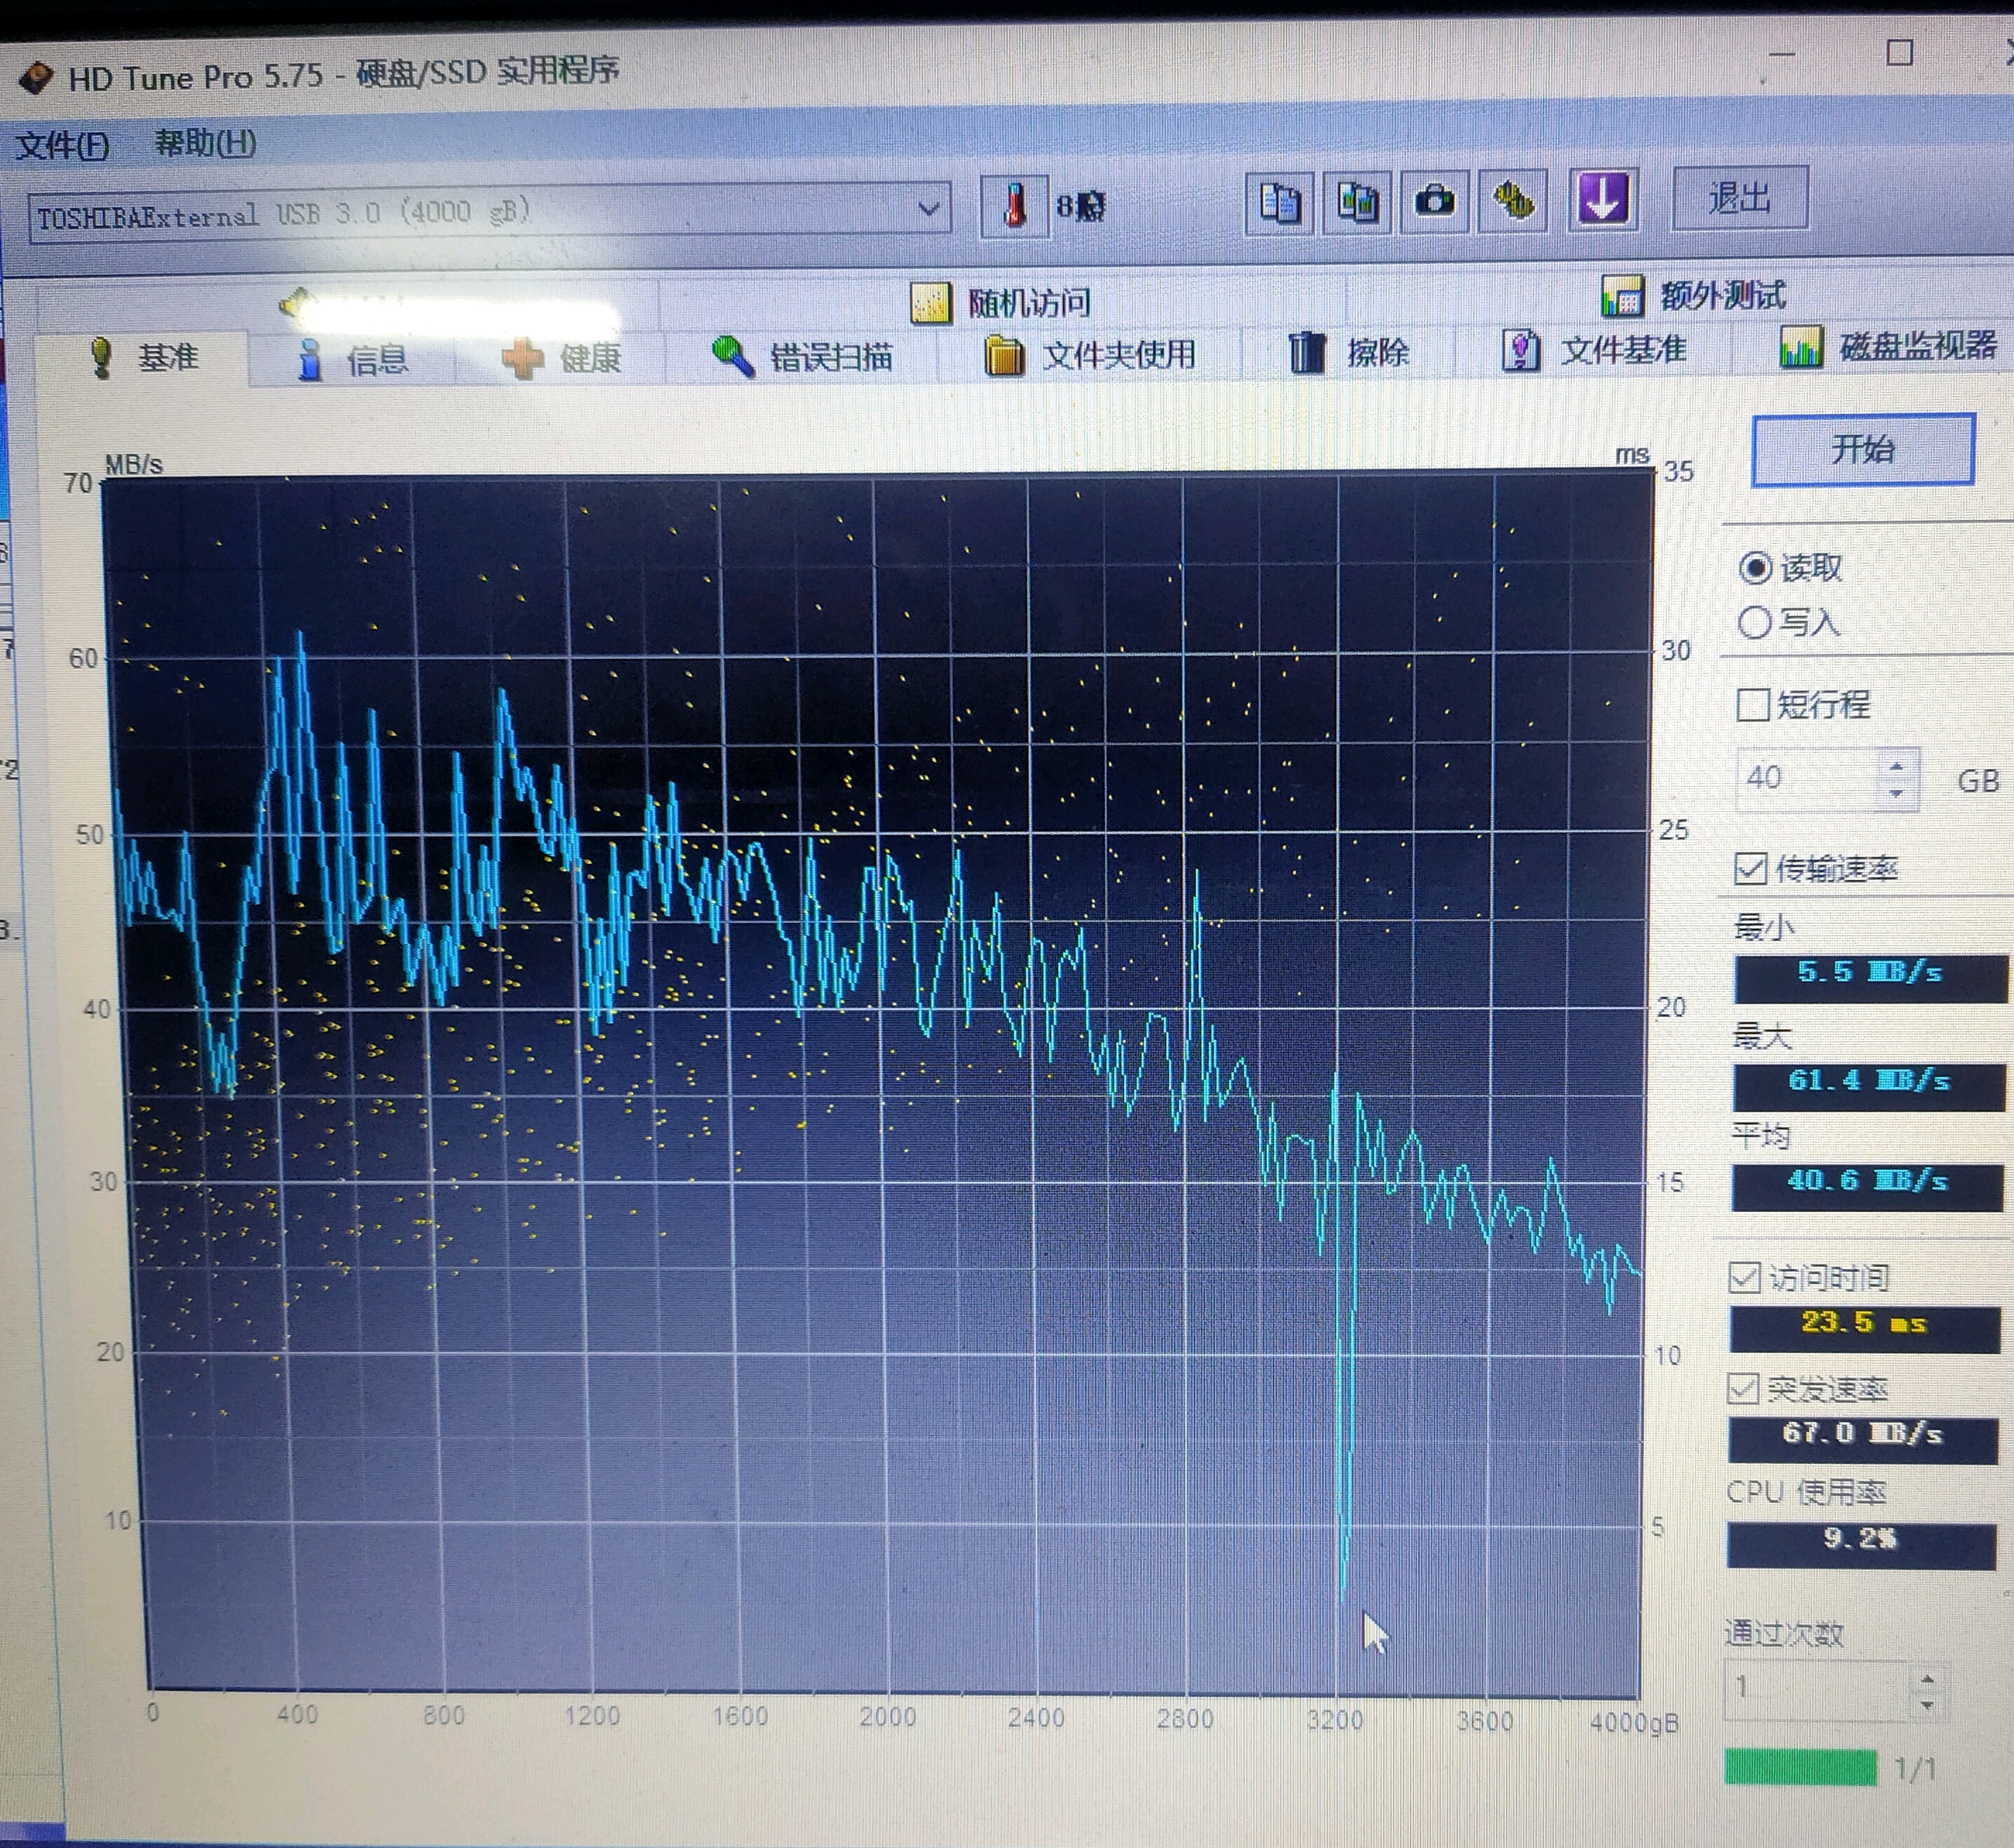Click the Health (健康) orange cross icon
The height and width of the screenshot is (1848, 2014).
click(x=522, y=358)
